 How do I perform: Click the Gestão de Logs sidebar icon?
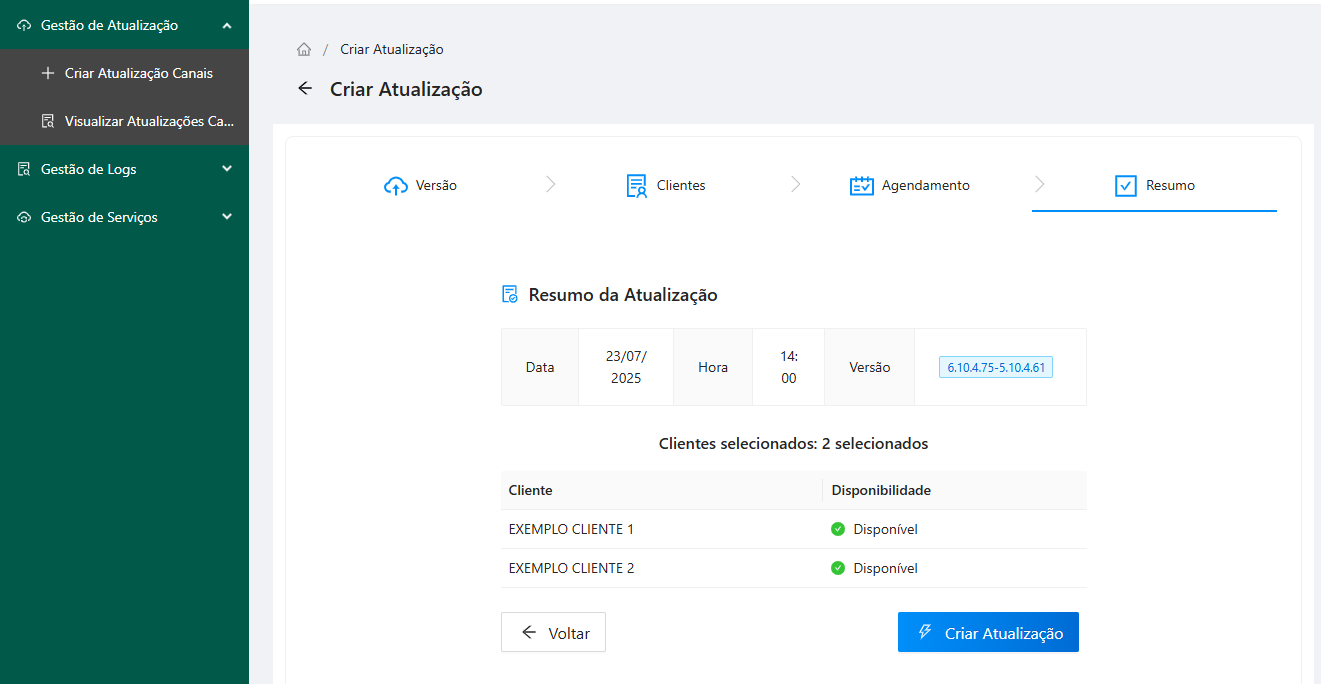(25, 170)
